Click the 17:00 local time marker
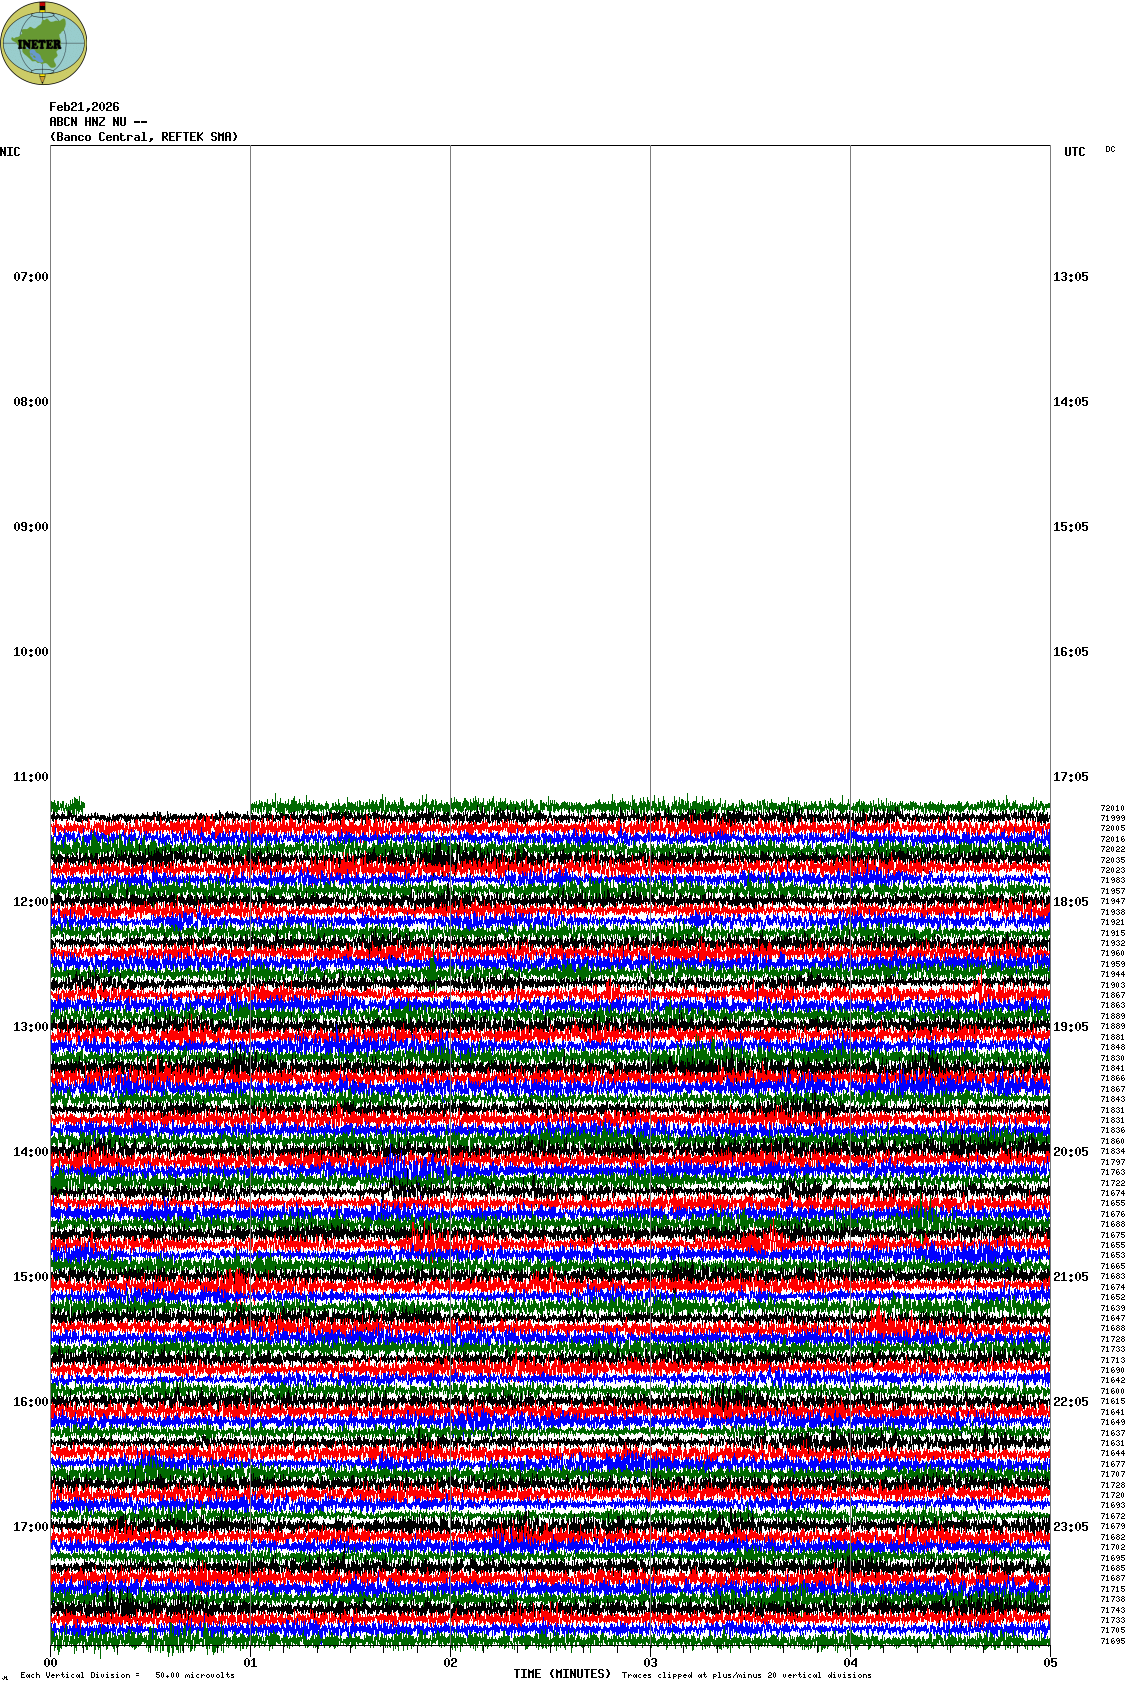The width and height of the screenshot is (1130, 1689). coord(30,1527)
